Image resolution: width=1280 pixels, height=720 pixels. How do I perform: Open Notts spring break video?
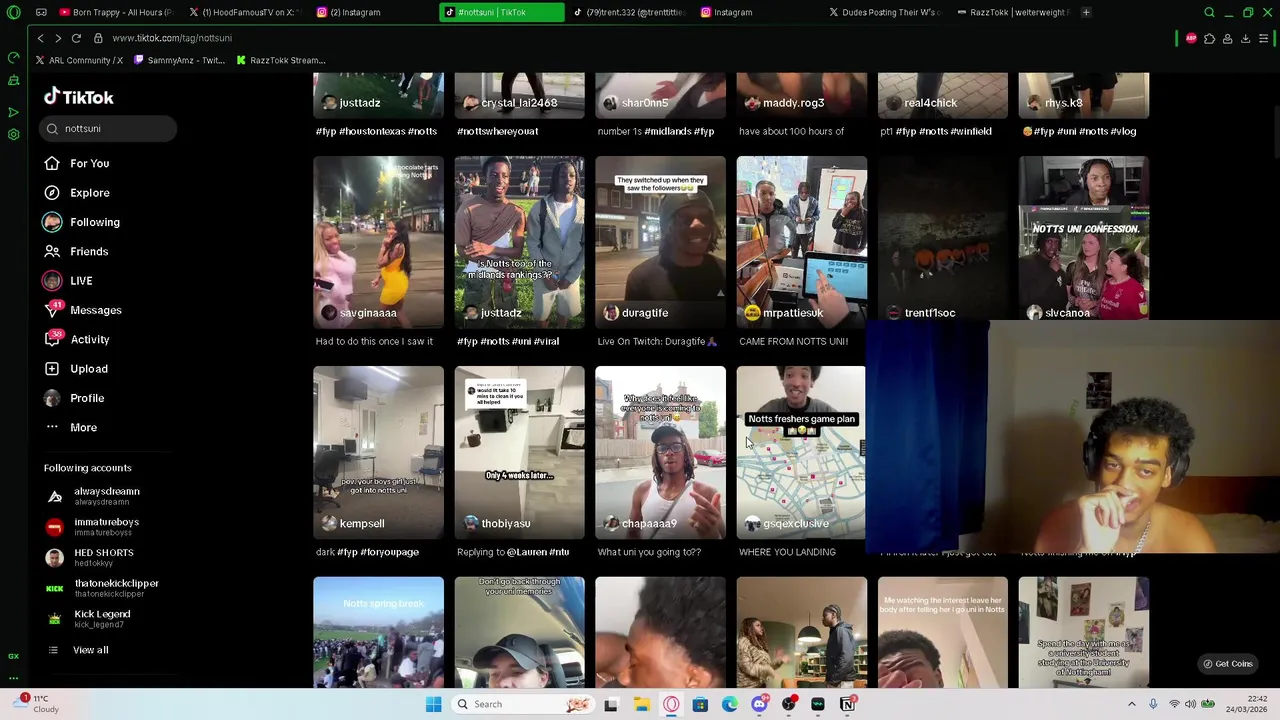point(378,632)
